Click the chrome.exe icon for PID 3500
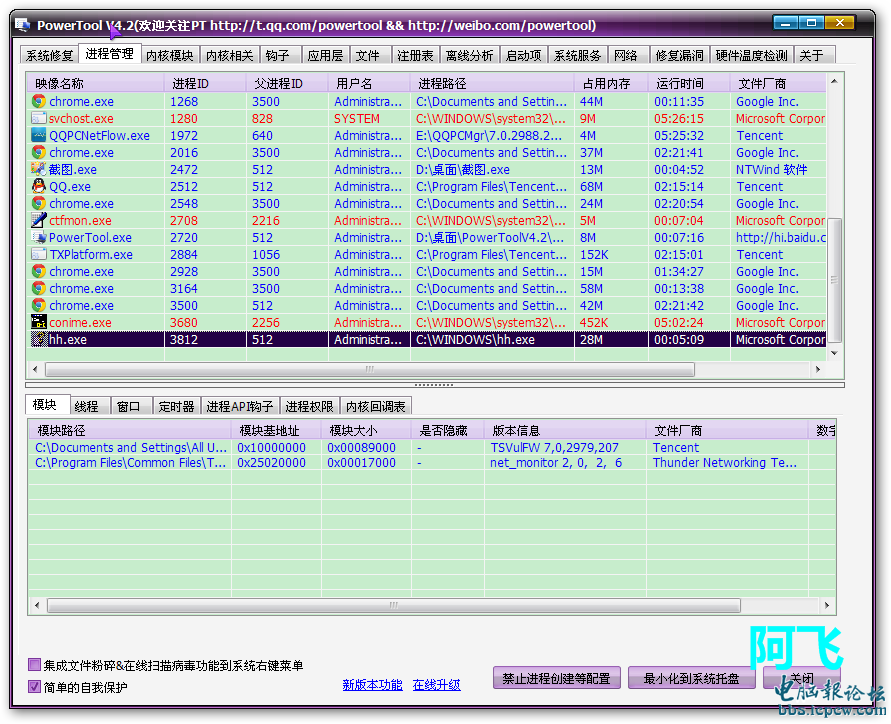The height and width of the screenshot is (724, 891). [39, 306]
